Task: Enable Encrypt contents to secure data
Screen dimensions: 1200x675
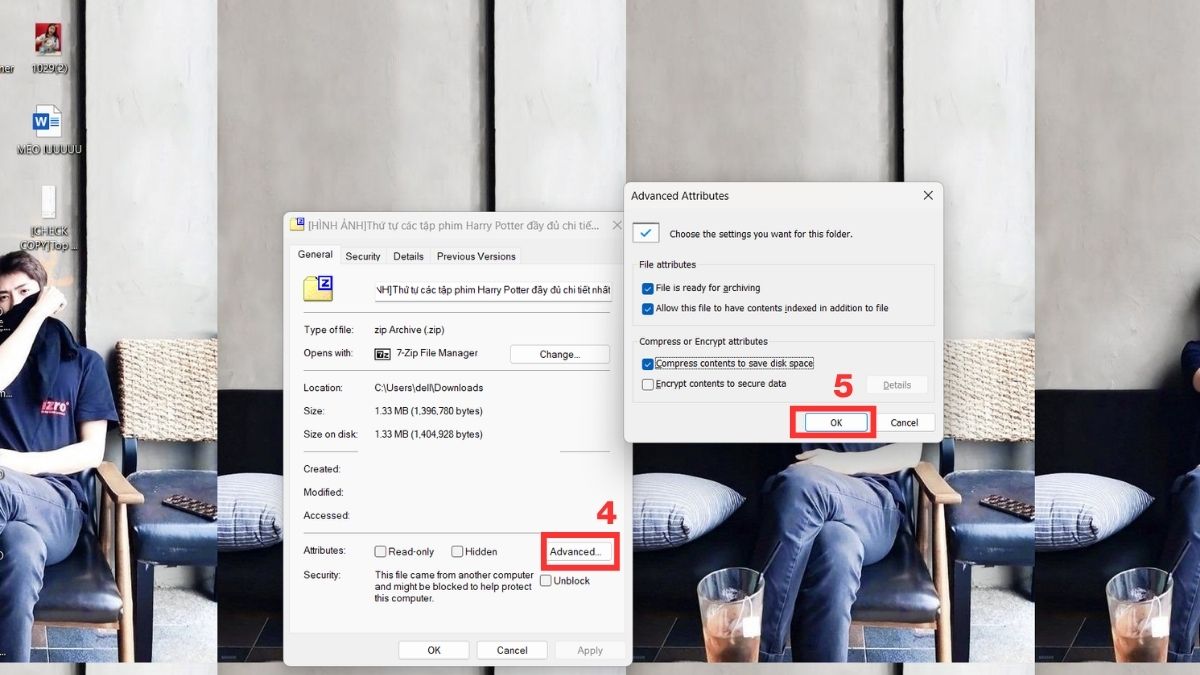Action: 648,384
